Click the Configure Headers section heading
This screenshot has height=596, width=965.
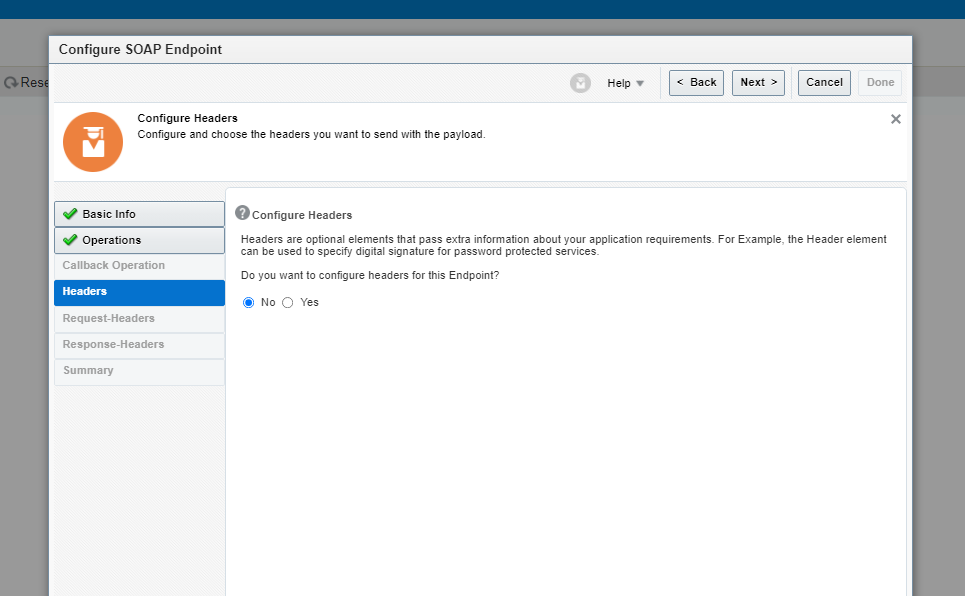[x=302, y=215]
